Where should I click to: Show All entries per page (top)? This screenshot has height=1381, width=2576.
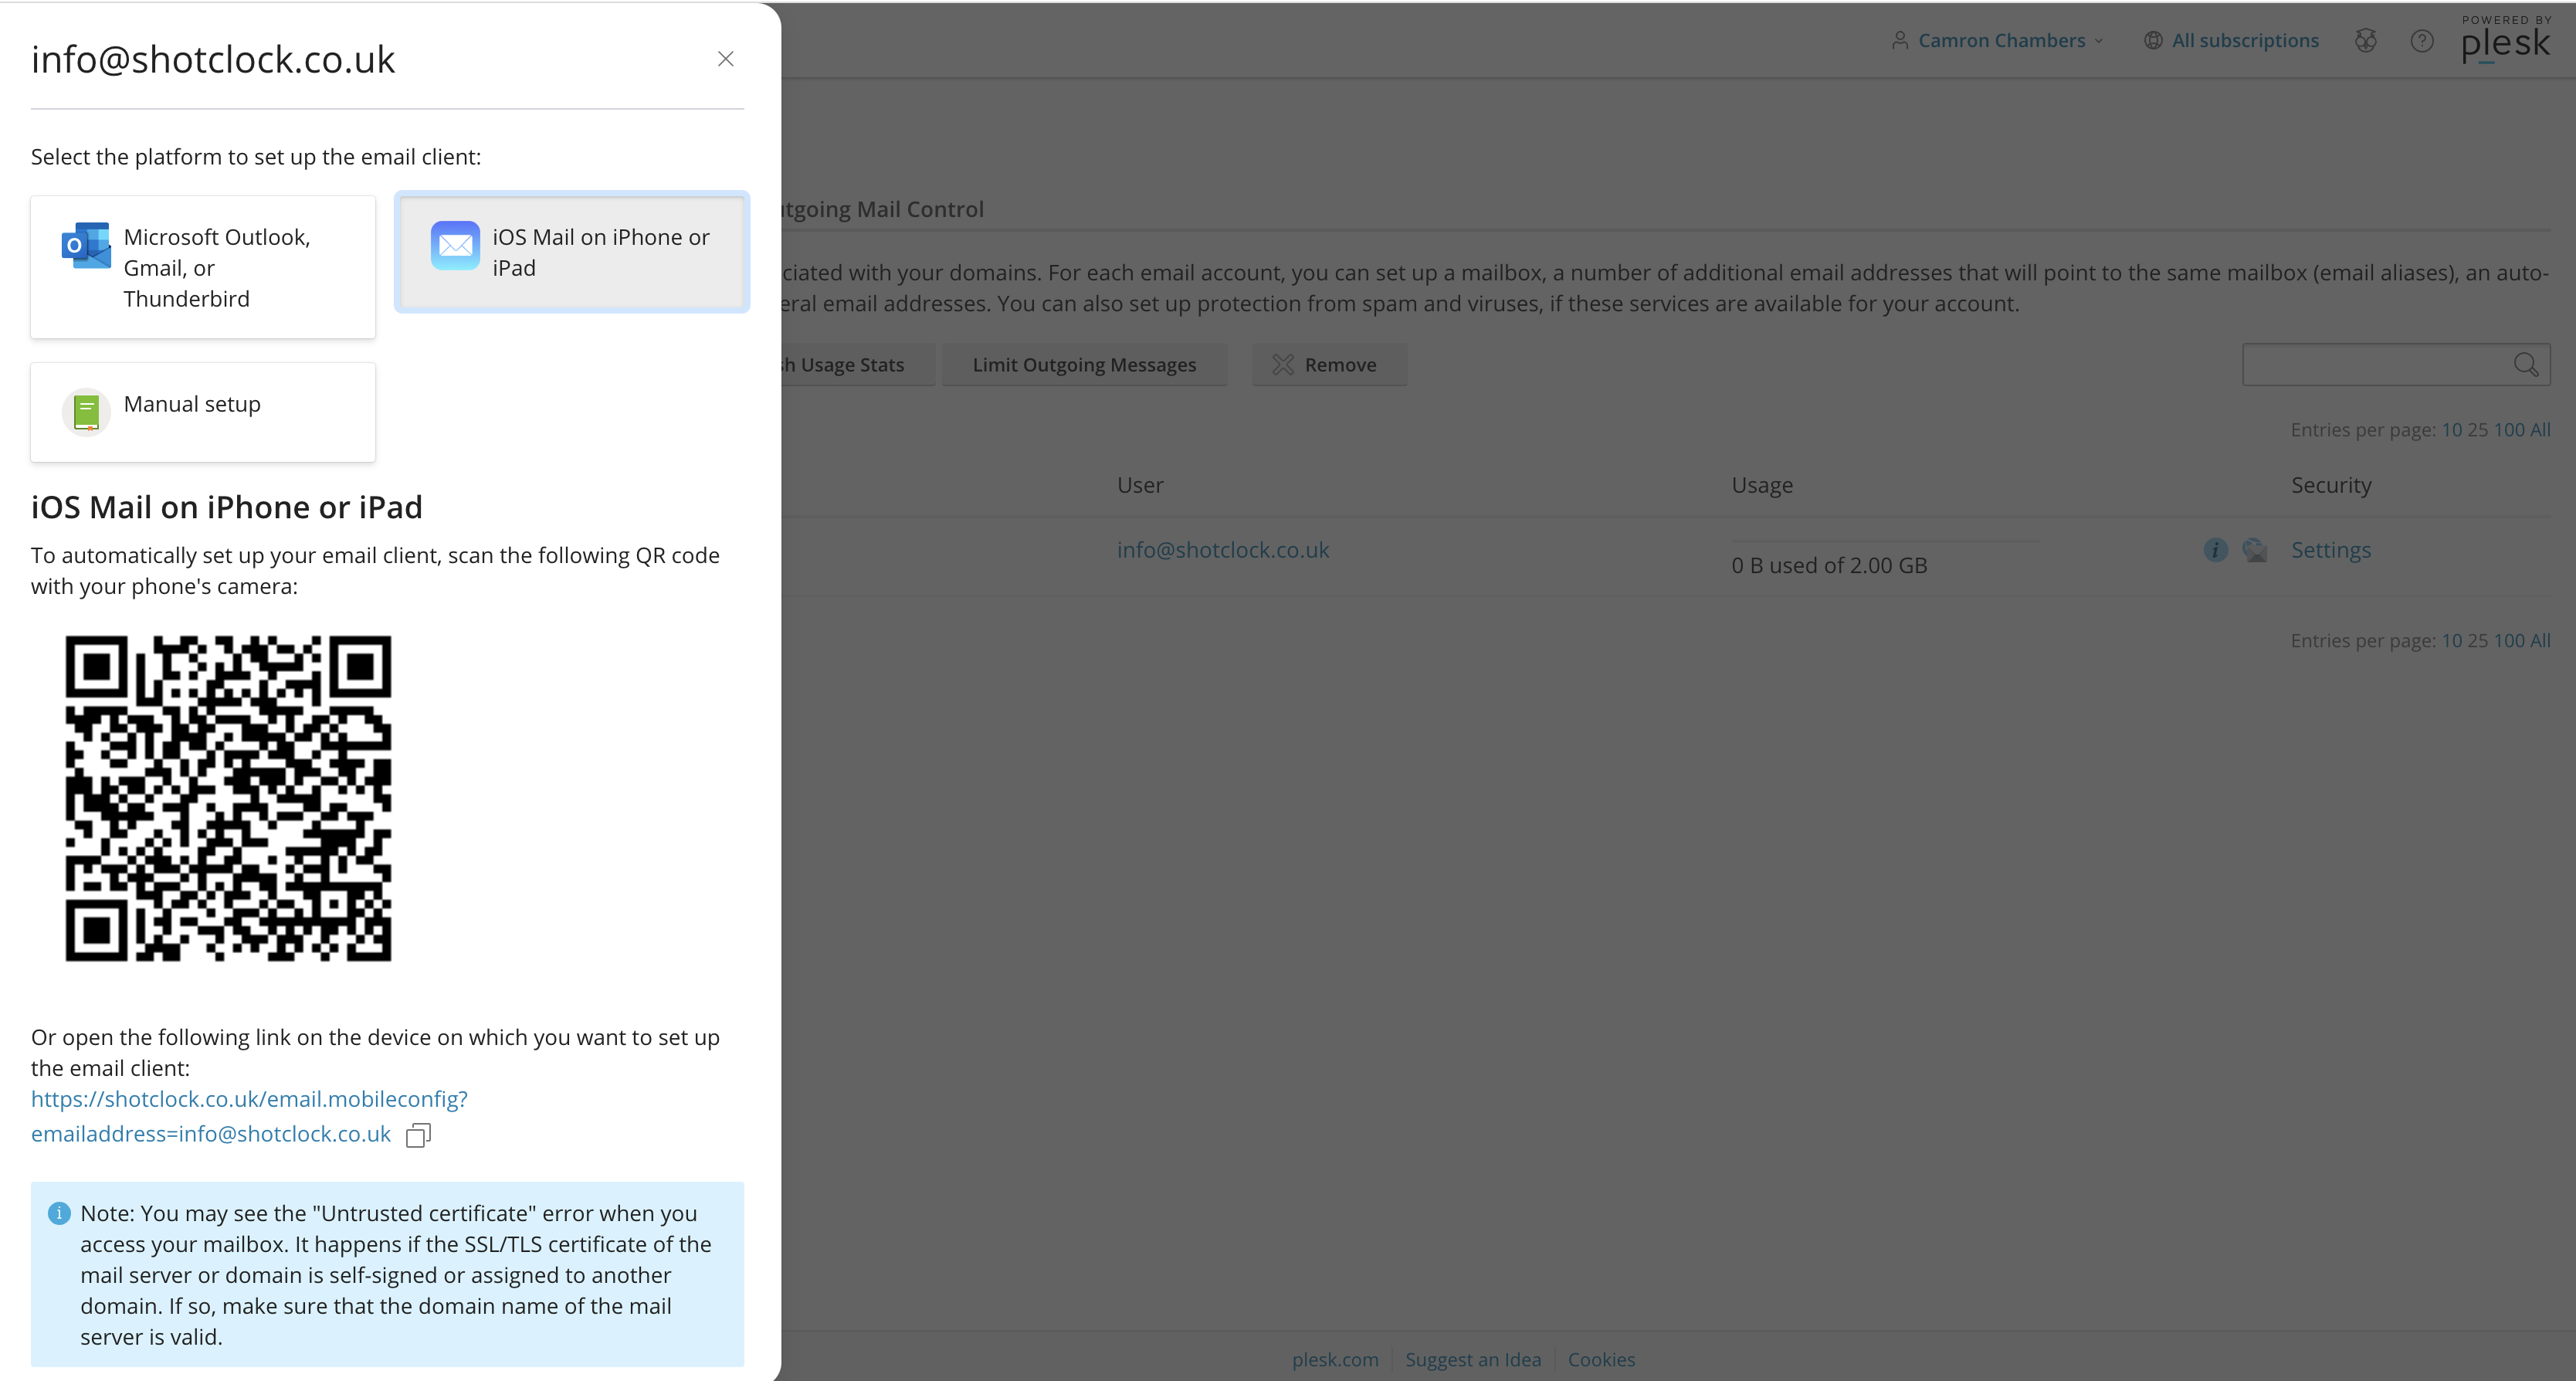click(x=2540, y=430)
